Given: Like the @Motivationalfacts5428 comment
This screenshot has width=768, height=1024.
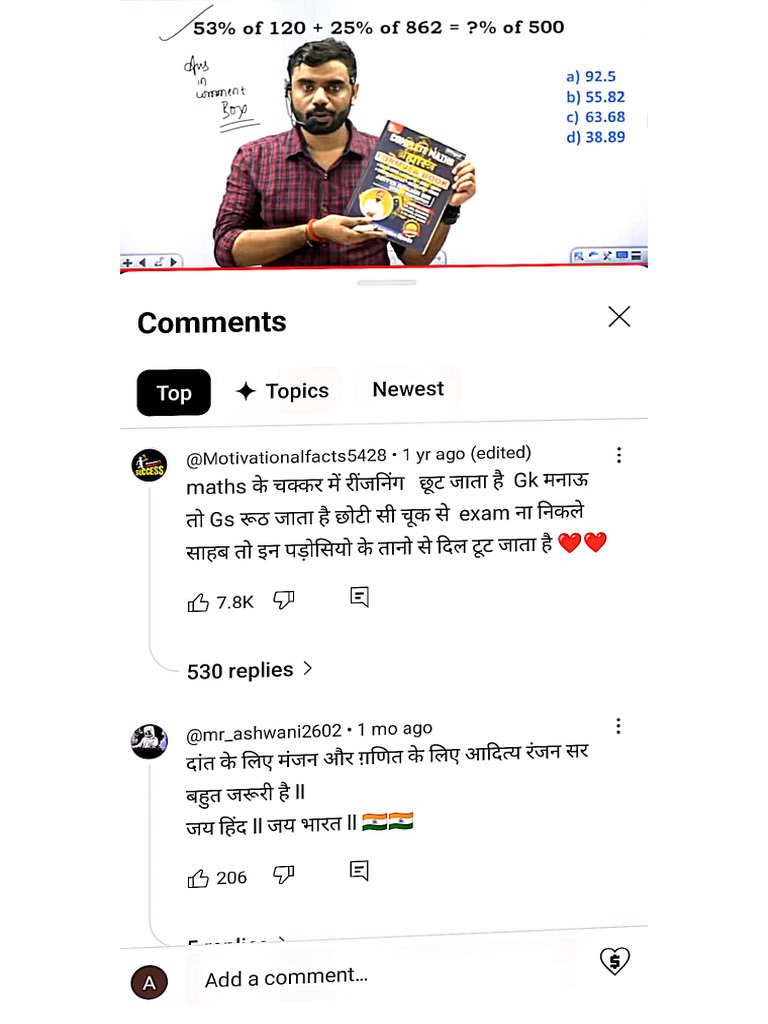Looking at the screenshot, I should point(198,602).
